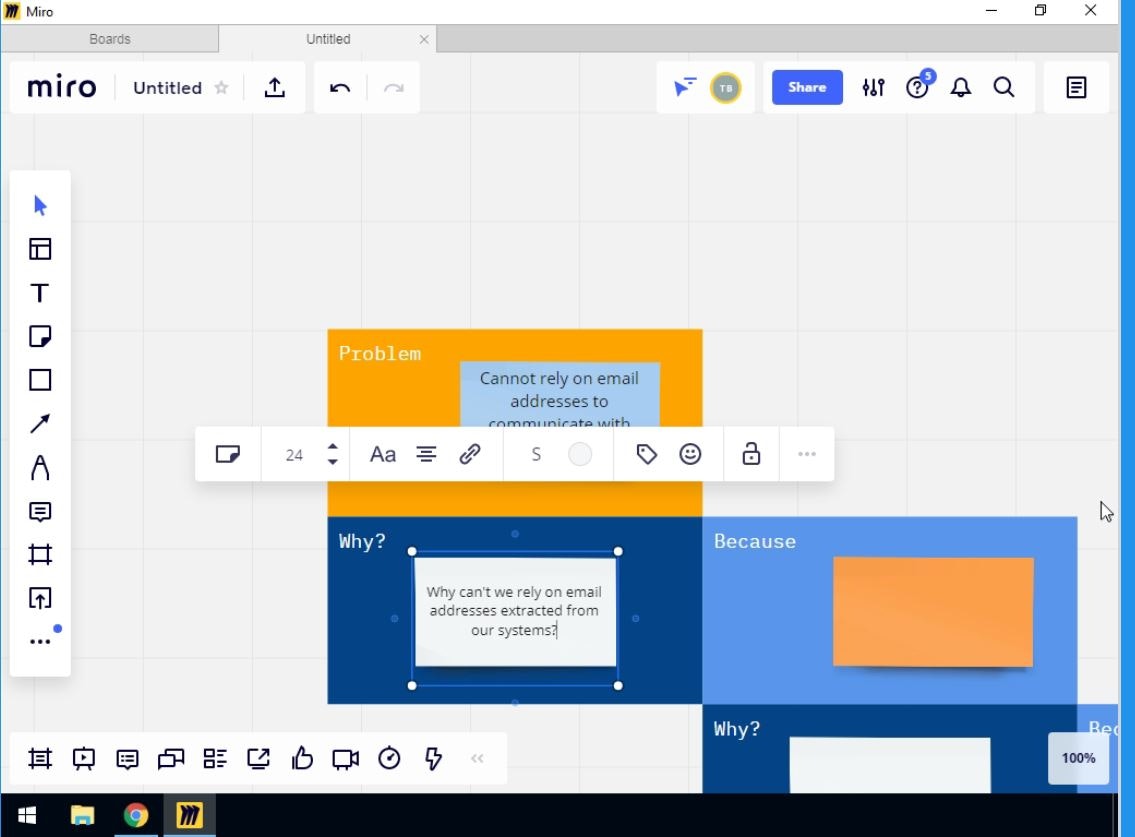Open more options in context toolbar
The height and width of the screenshot is (837, 1135).
pyautogui.click(x=807, y=454)
